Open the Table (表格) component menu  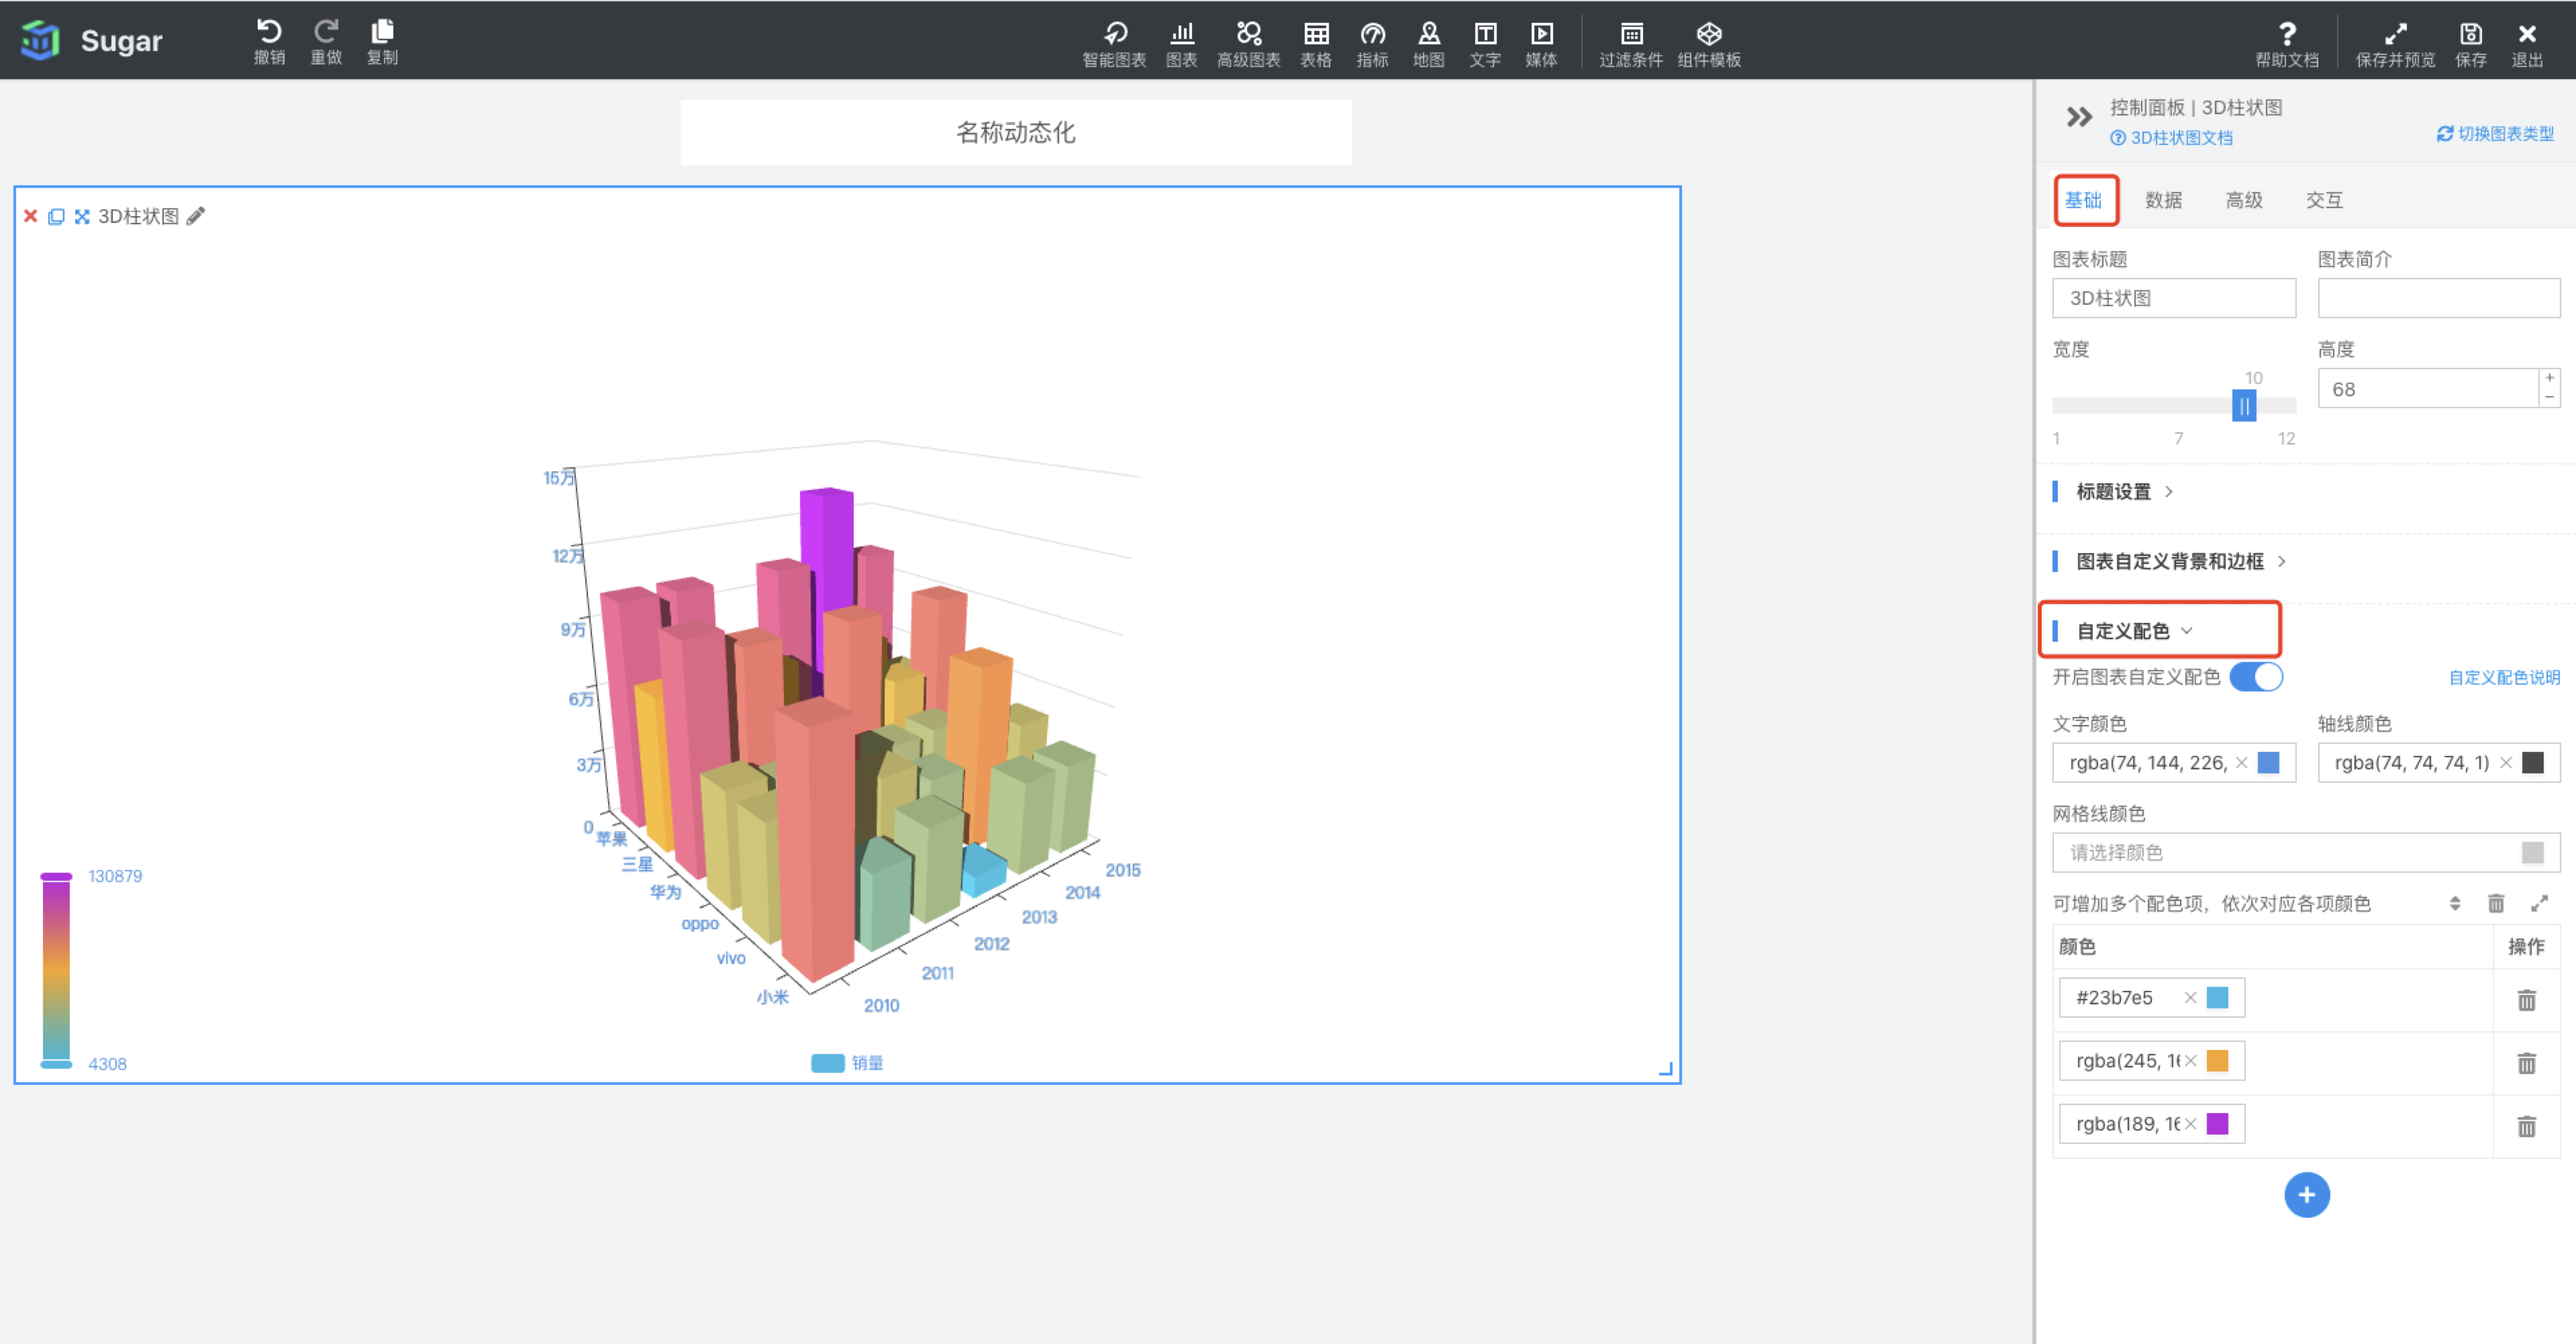pos(1316,44)
